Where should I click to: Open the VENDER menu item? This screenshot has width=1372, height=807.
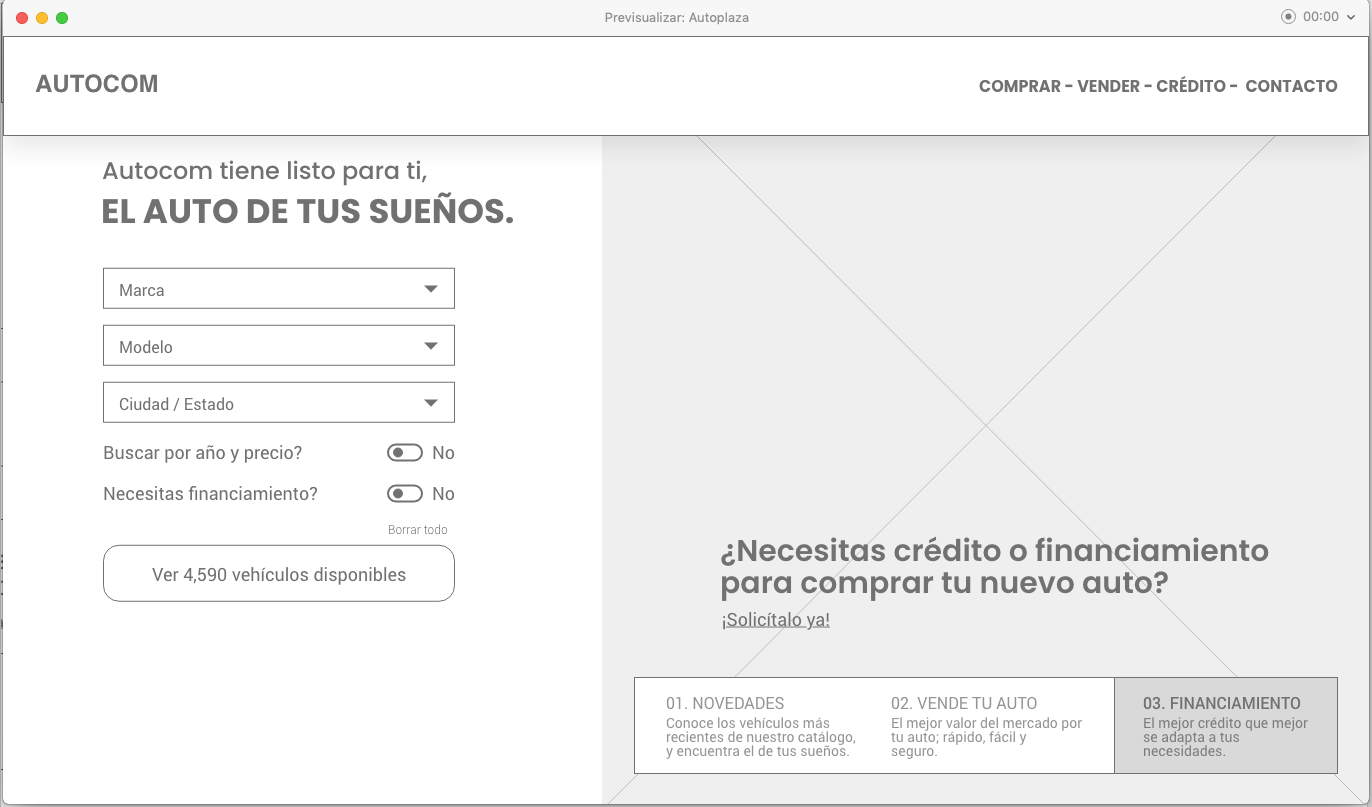click(x=1109, y=86)
